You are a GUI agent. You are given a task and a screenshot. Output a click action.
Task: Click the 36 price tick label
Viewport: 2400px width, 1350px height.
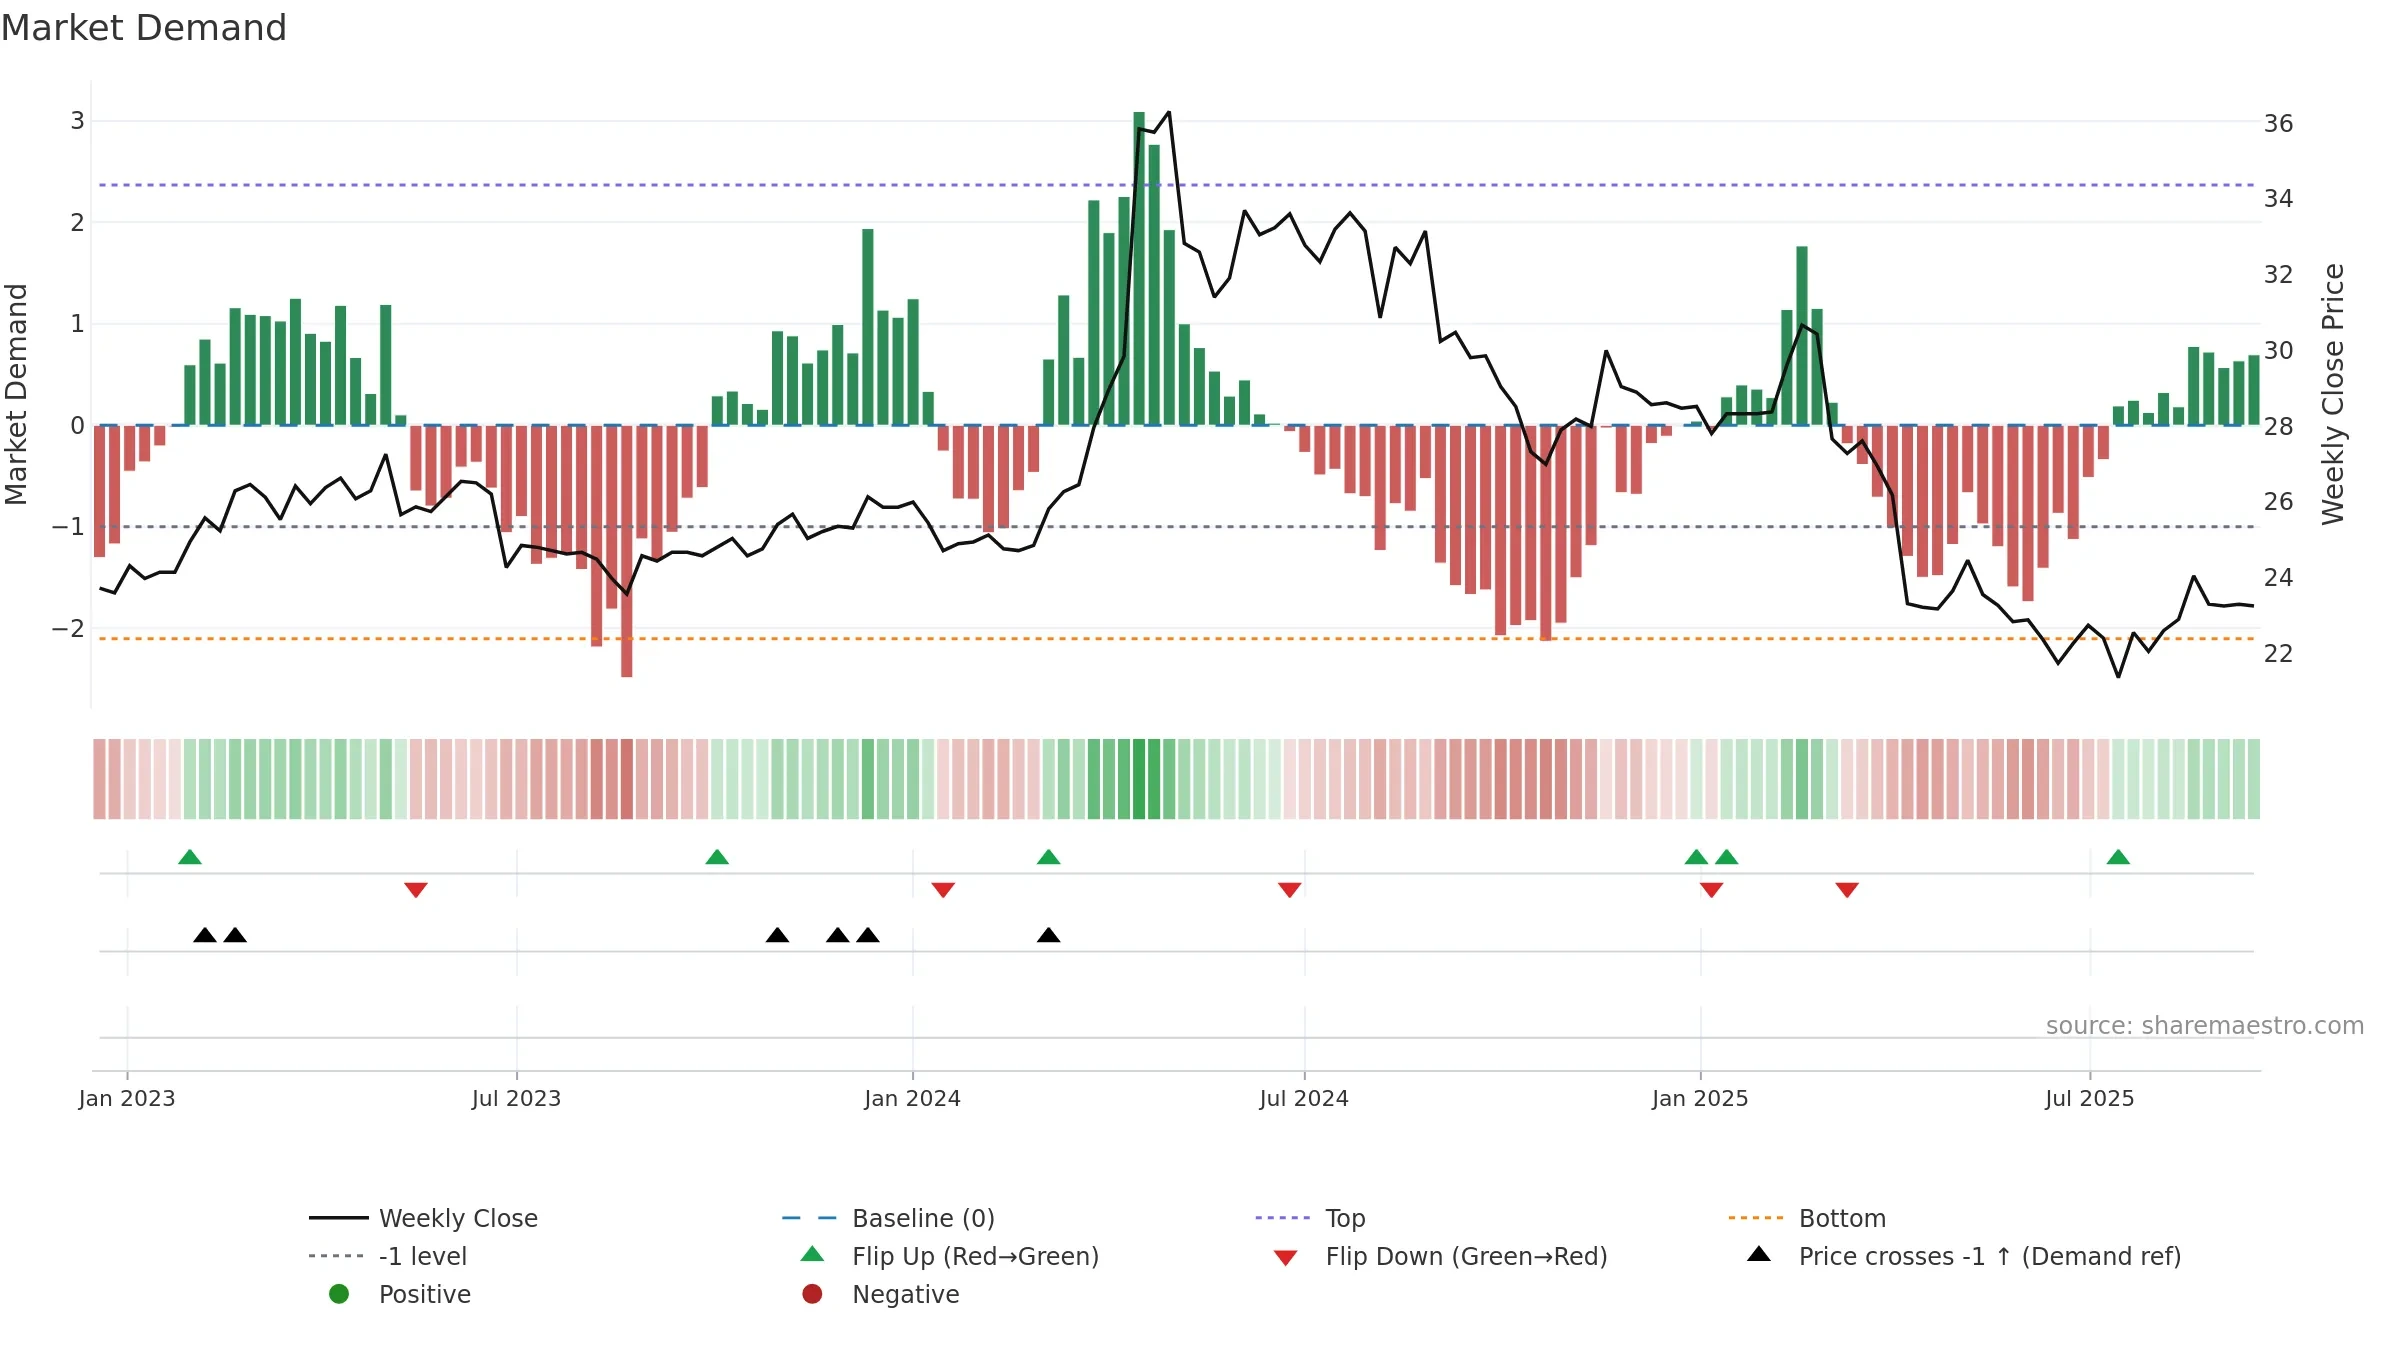click(2279, 124)
